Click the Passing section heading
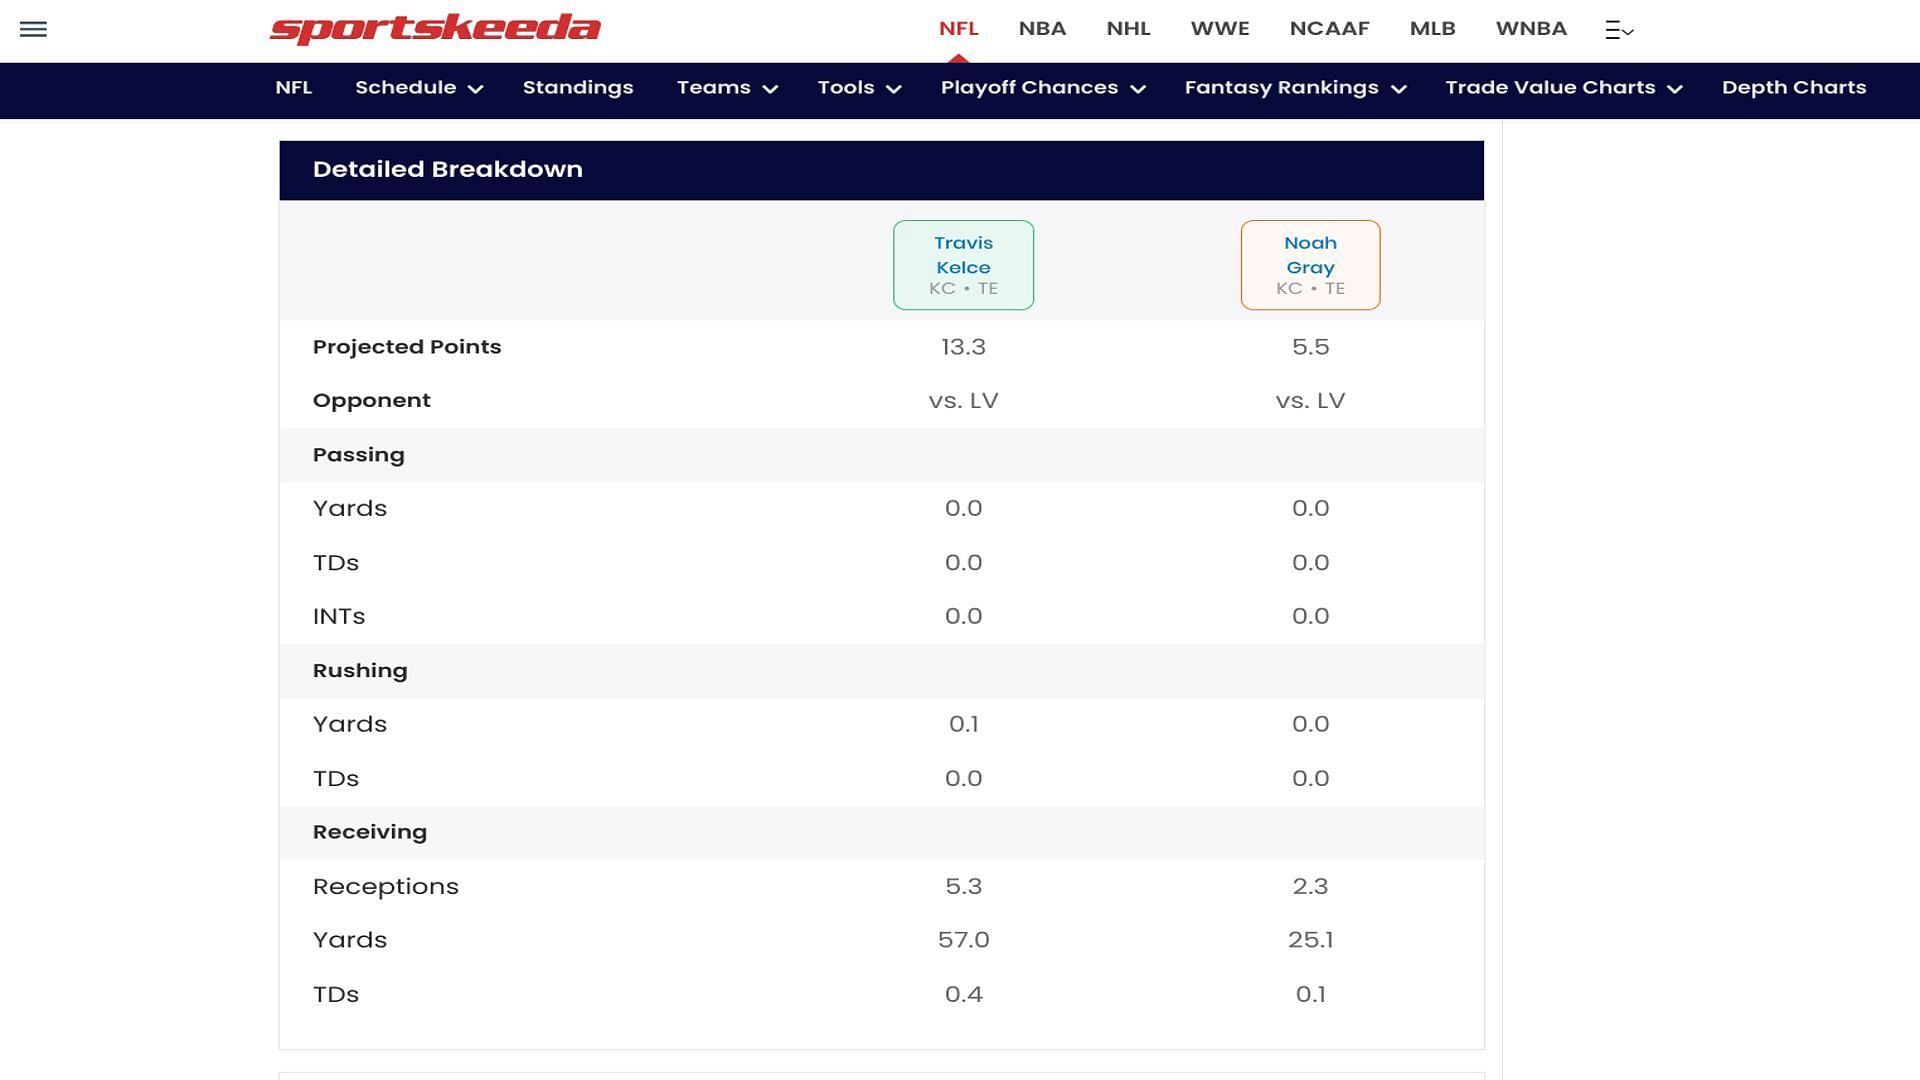Screen dimensions: 1920x1080 358,455
